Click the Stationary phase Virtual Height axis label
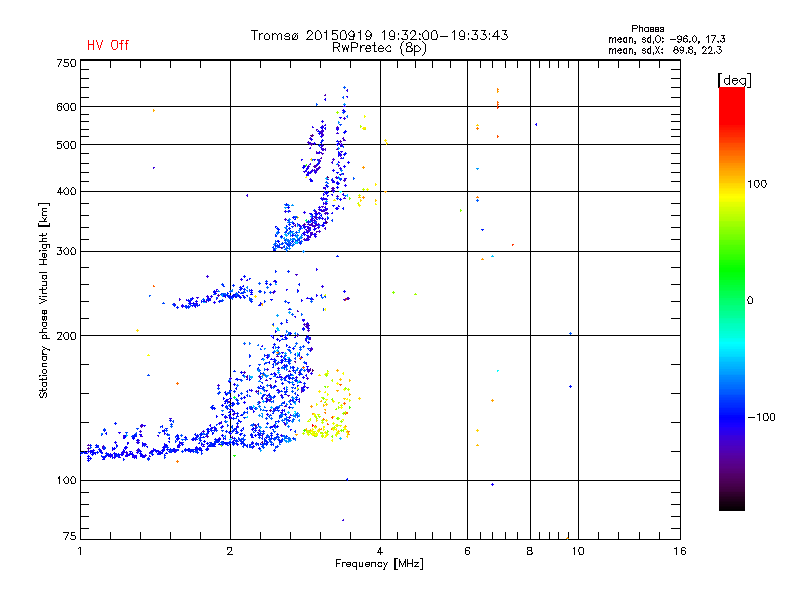The height and width of the screenshot is (600, 800). [43, 301]
